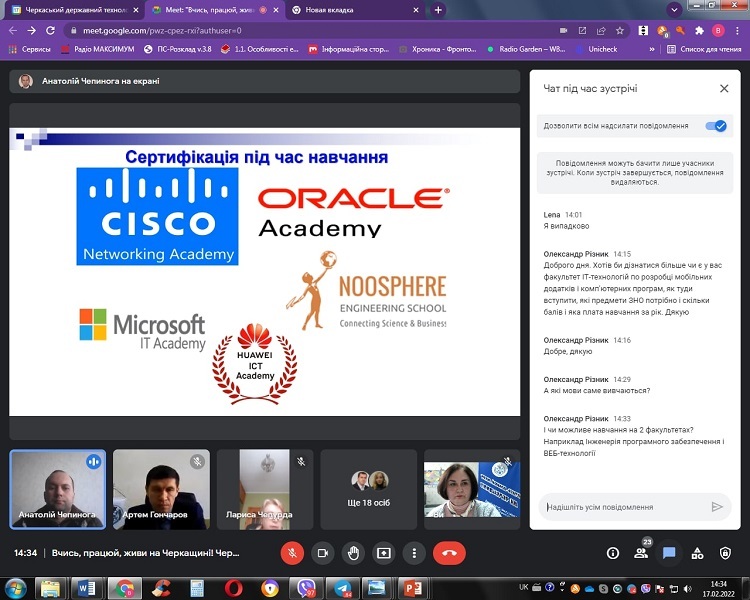The image size is (750, 600).
Task: Click the 1.1. Особливості bookmark
Action: coord(260,49)
